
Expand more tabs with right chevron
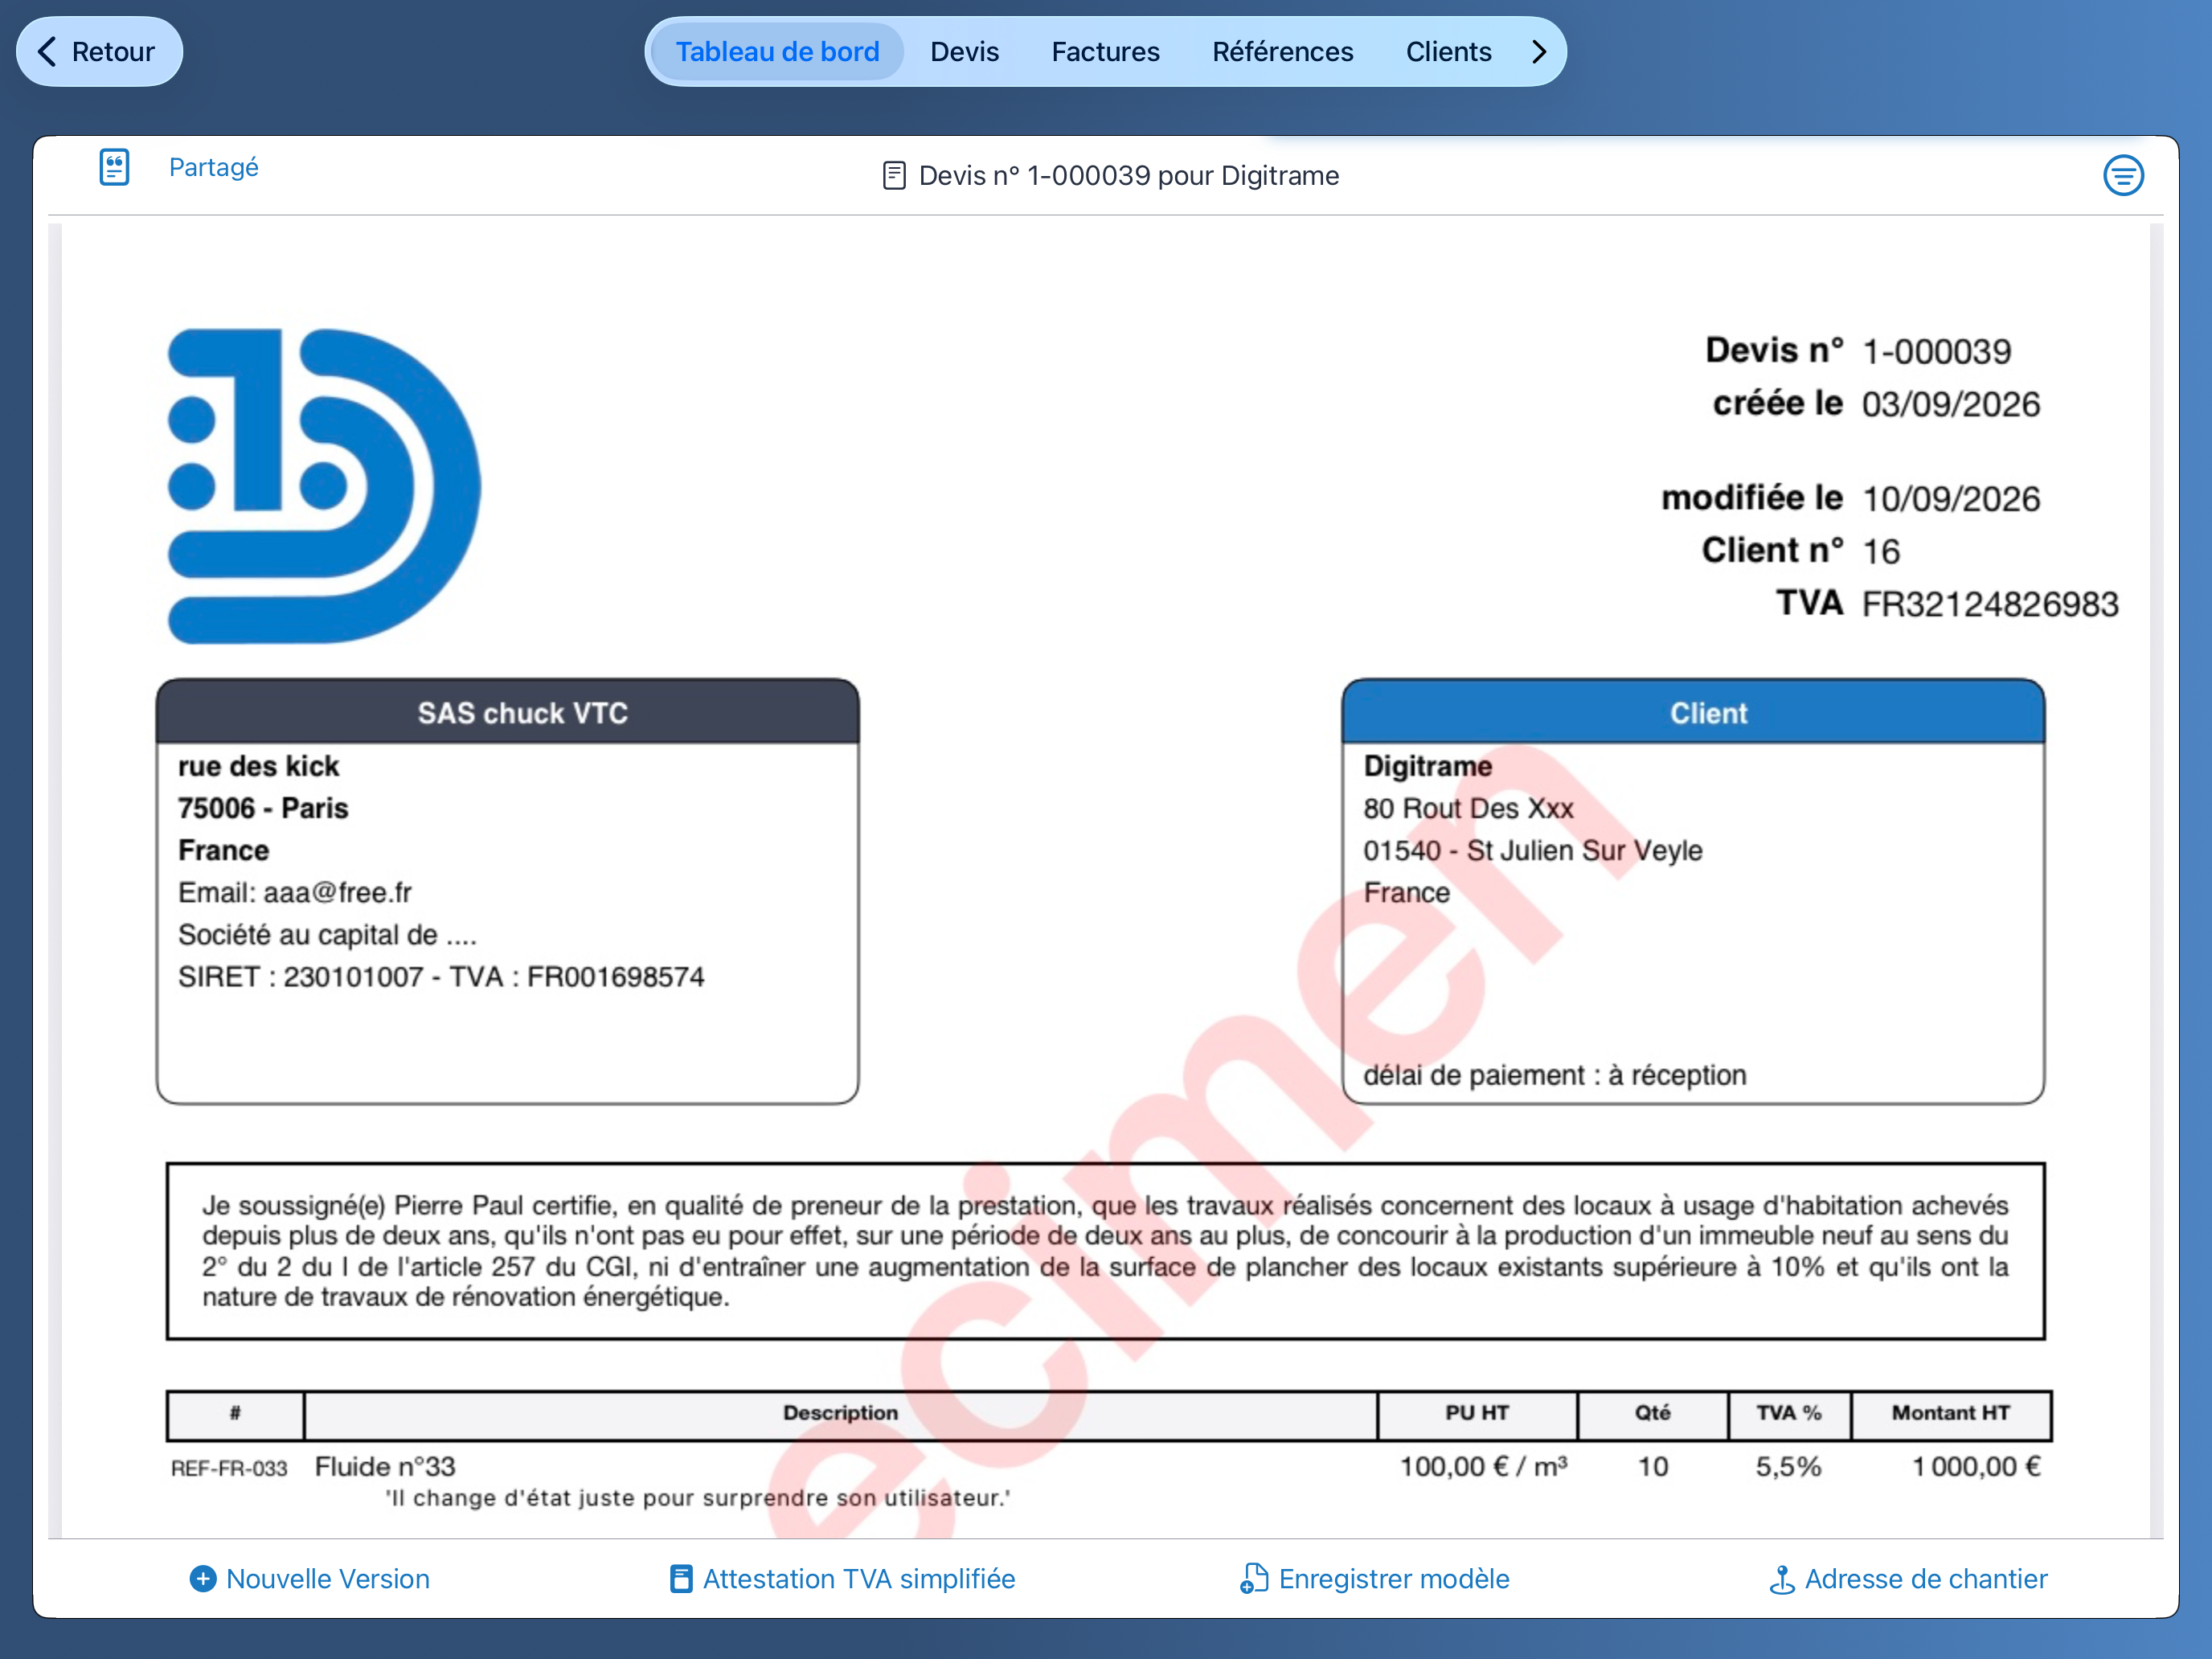point(1539,52)
